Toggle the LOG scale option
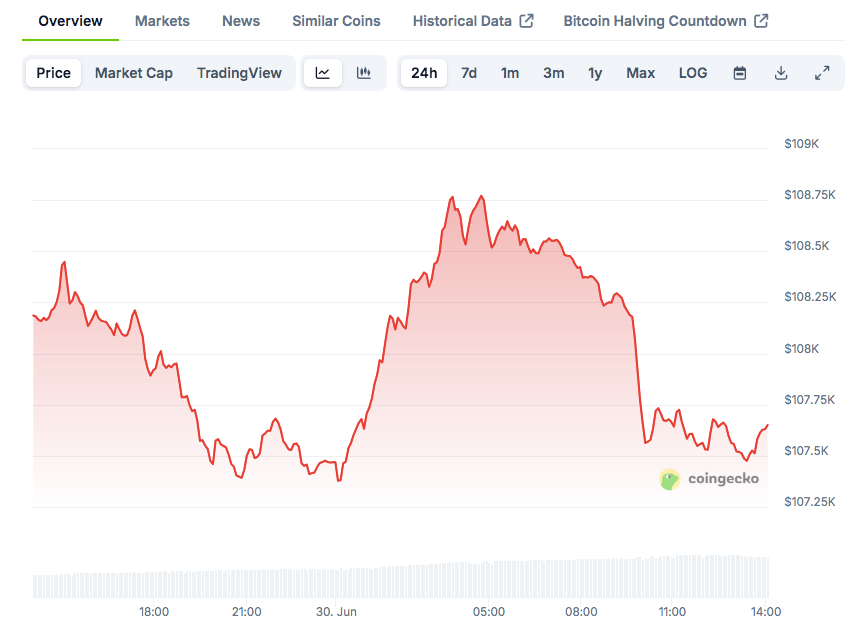This screenshot has width=863, height=638. [x=693, y=73]
